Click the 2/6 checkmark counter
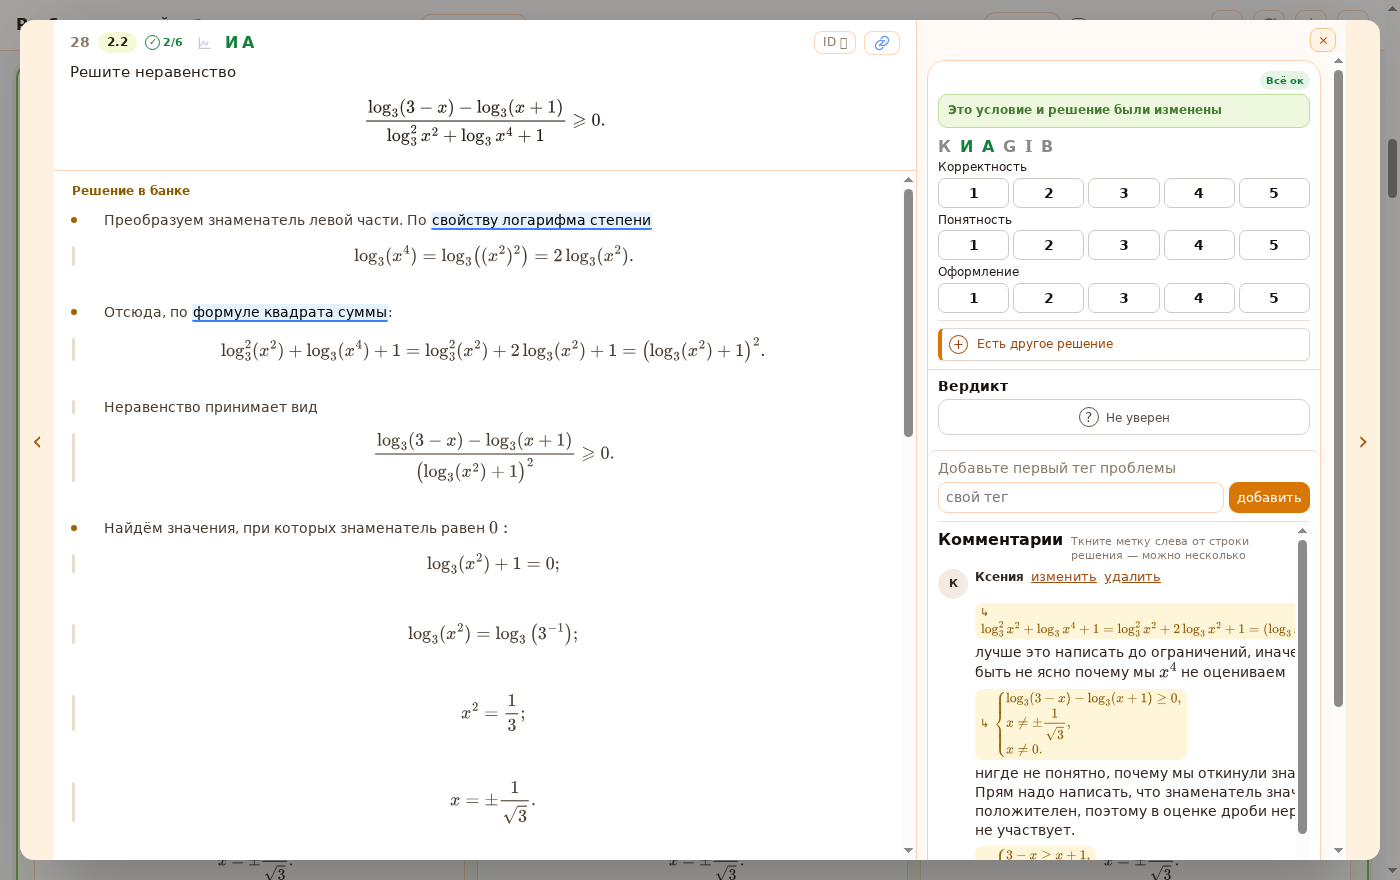 coord(164,42)
